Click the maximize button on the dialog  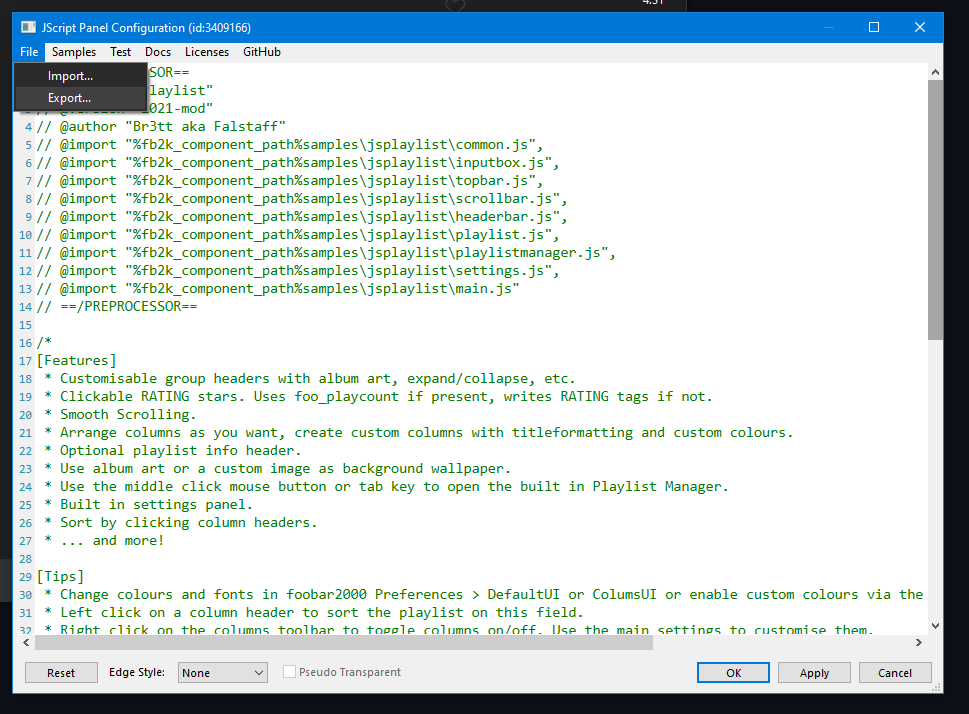(x=873, y=27)
